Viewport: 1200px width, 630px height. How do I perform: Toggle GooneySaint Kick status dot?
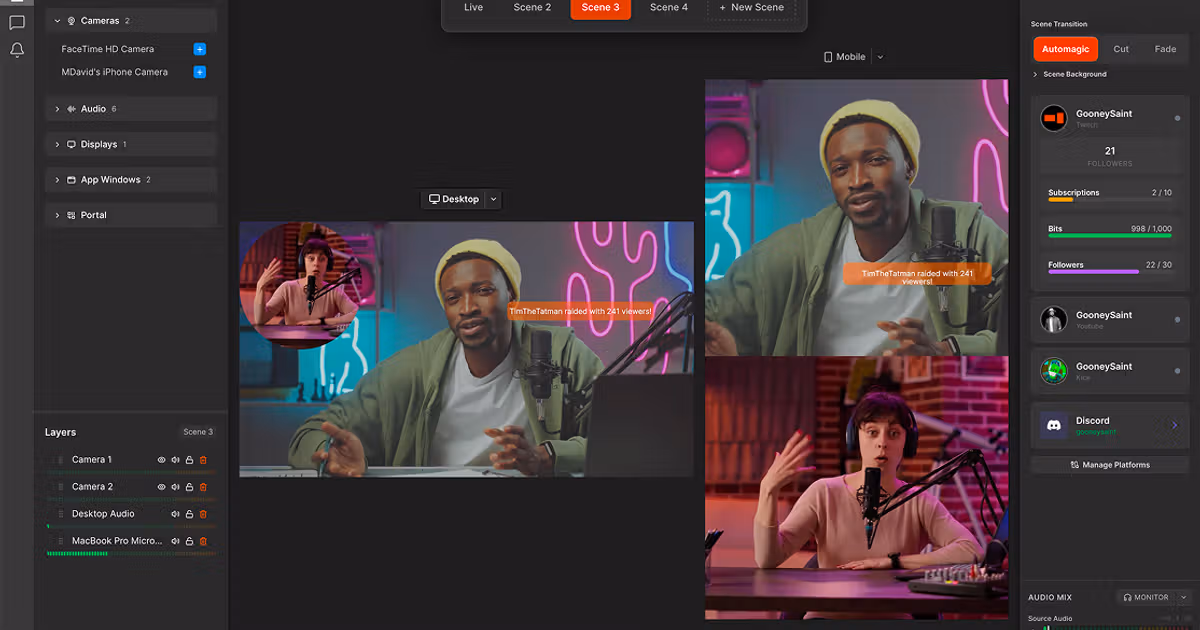1177,371
